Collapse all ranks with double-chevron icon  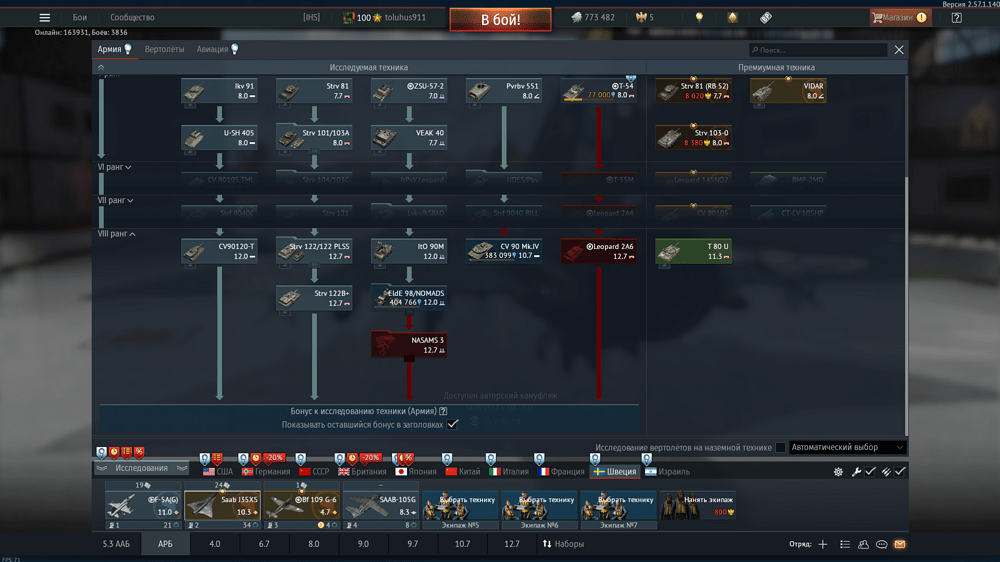[x=101, y=67]
